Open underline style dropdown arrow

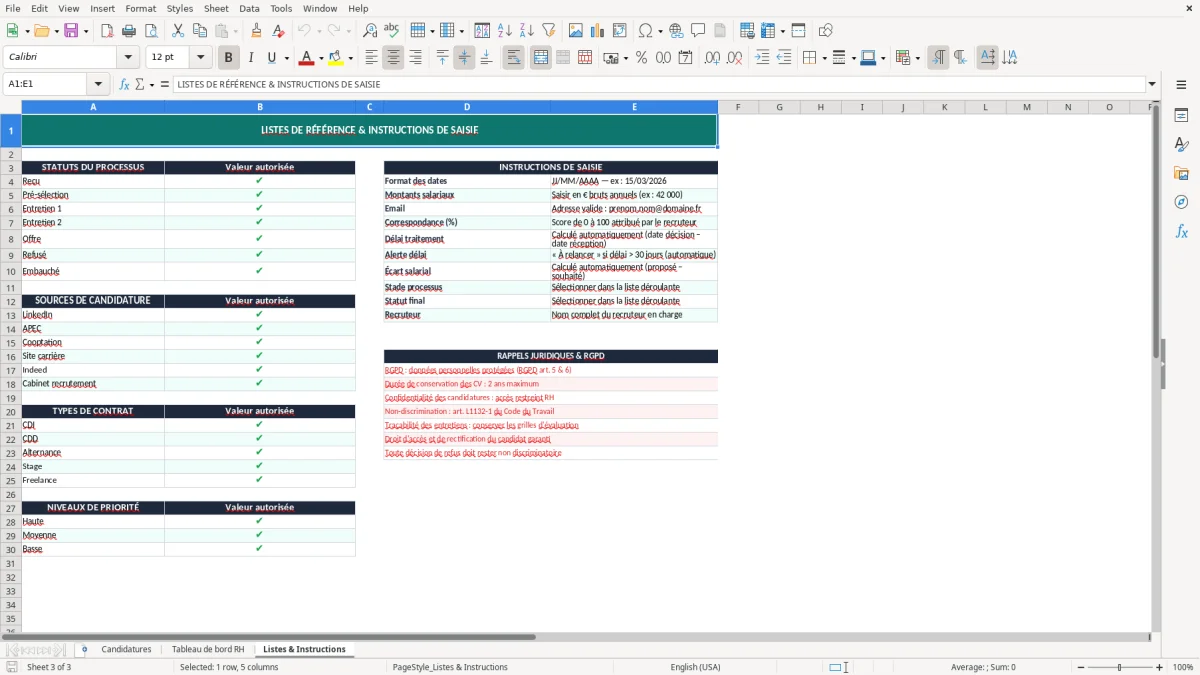286,58
